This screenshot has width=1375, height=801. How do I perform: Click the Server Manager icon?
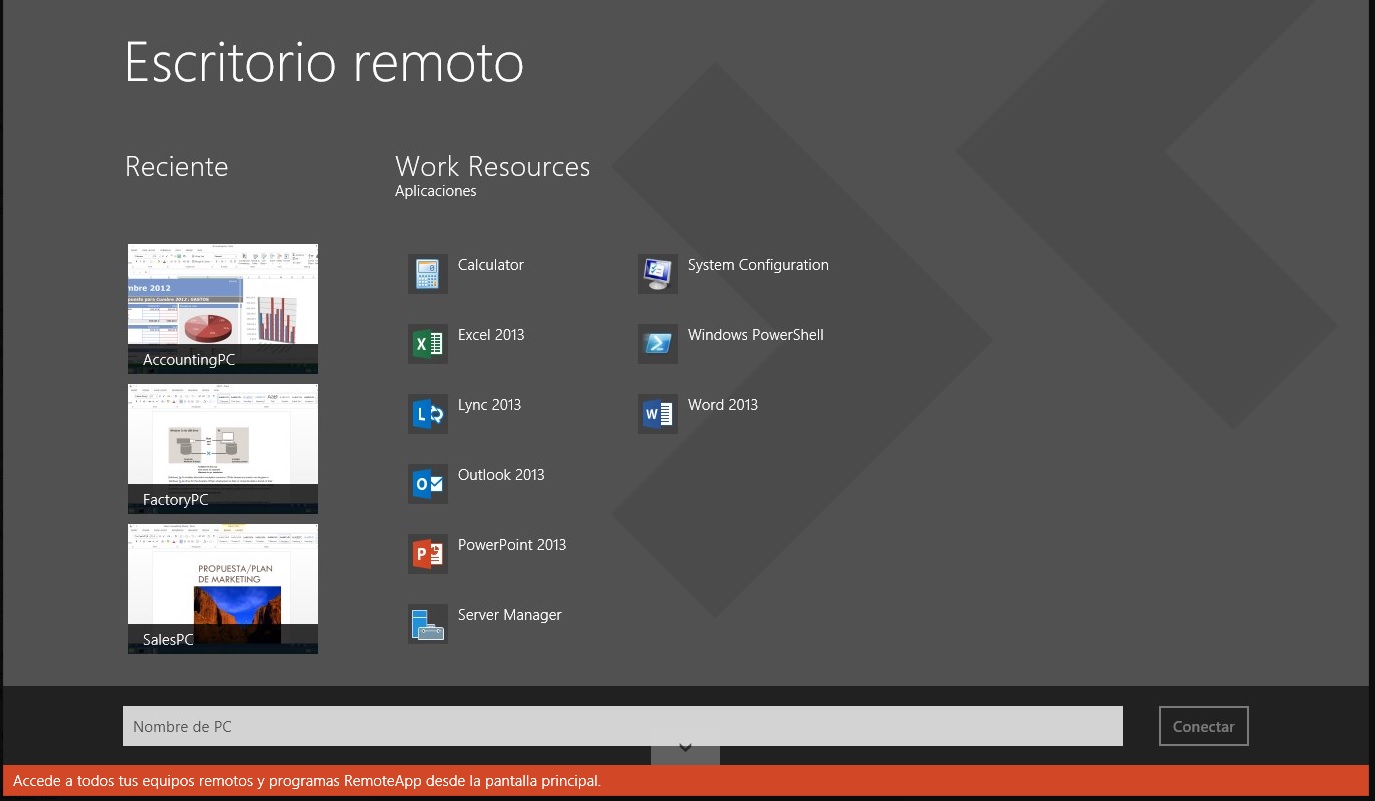point(428,624)
